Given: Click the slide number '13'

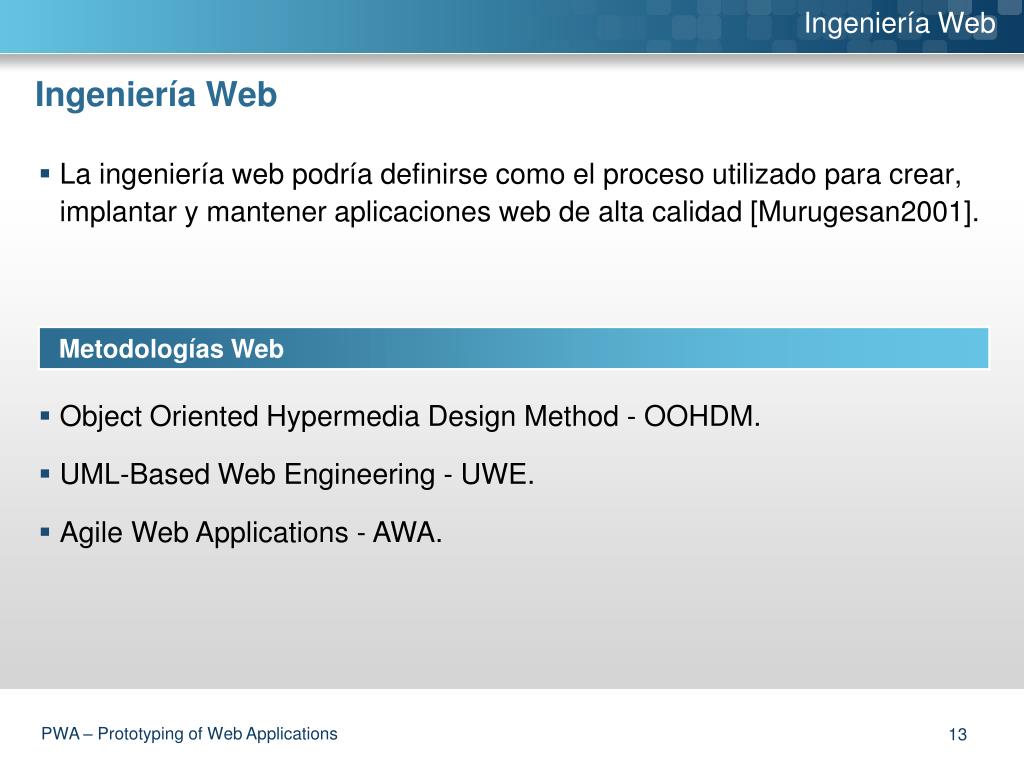Looking at the screenshot, I should (957, 735).
